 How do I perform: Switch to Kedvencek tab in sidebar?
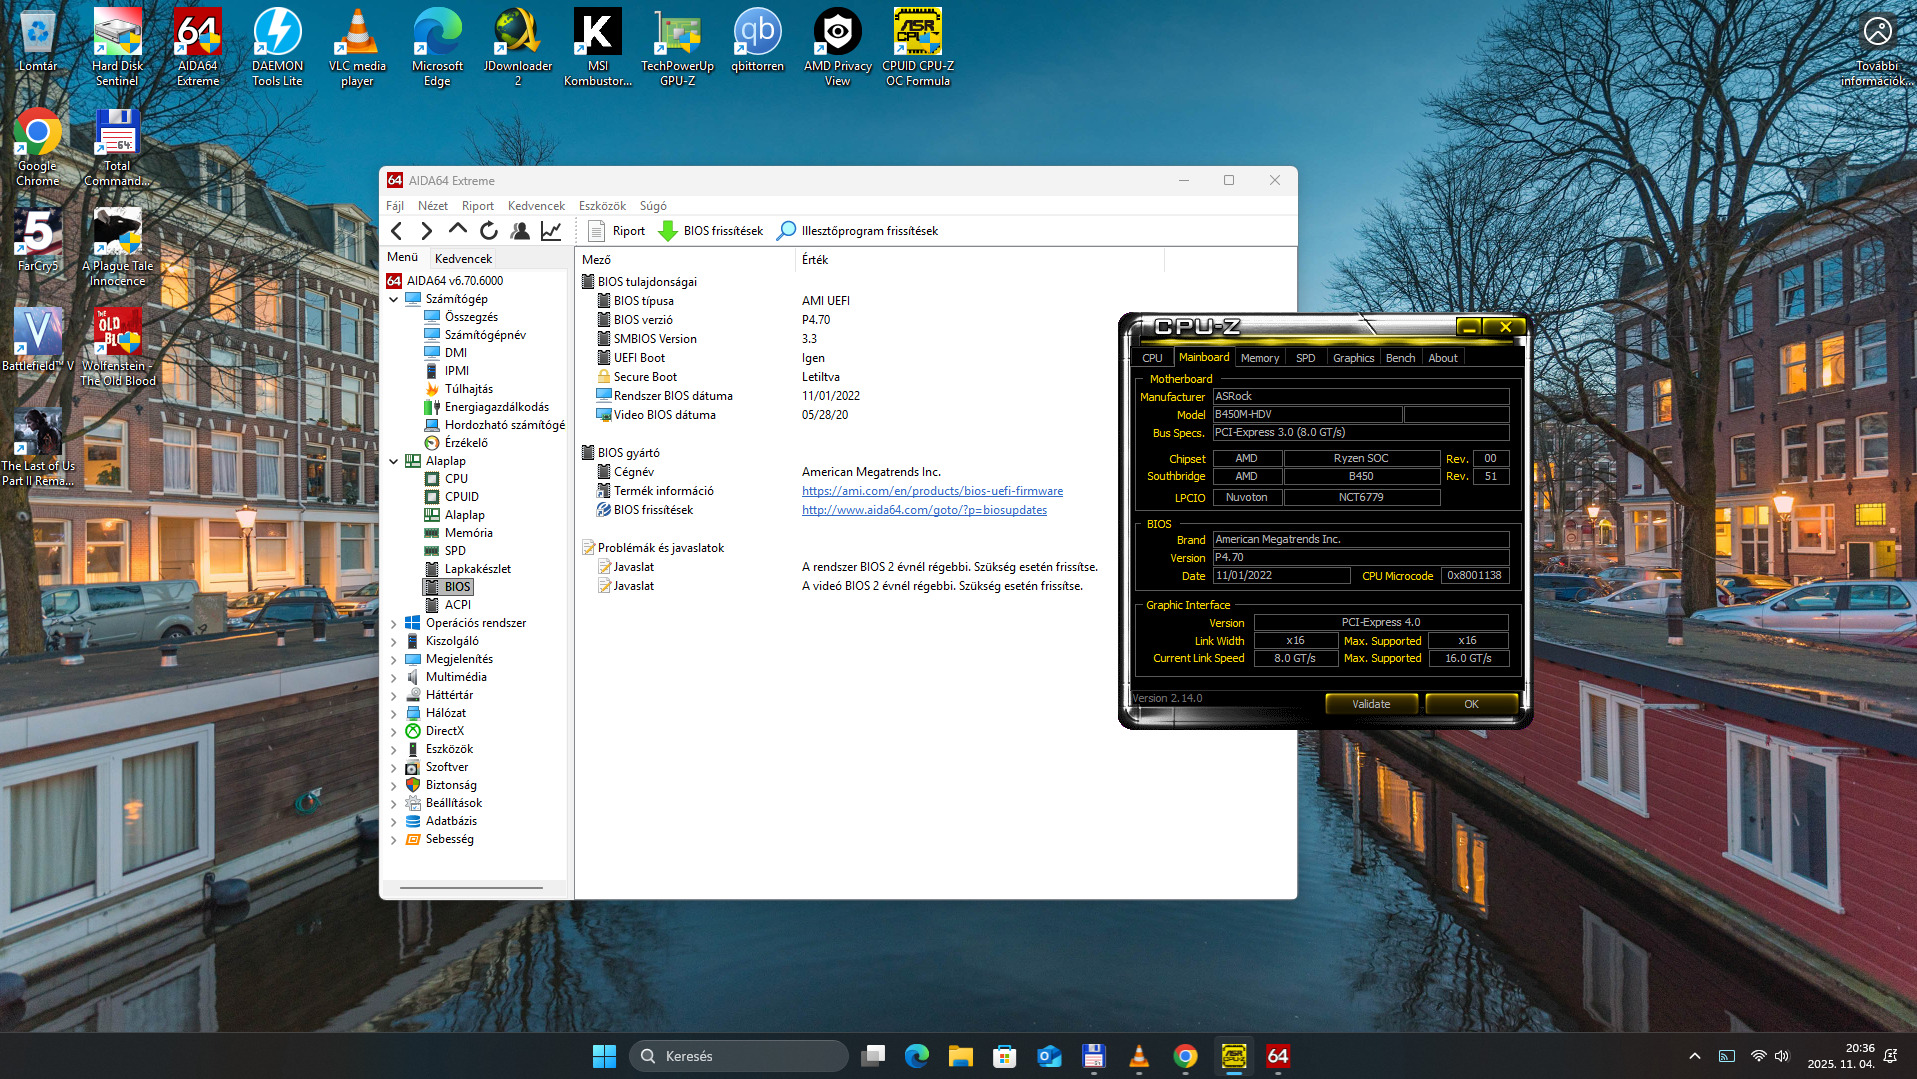[463, 258]
